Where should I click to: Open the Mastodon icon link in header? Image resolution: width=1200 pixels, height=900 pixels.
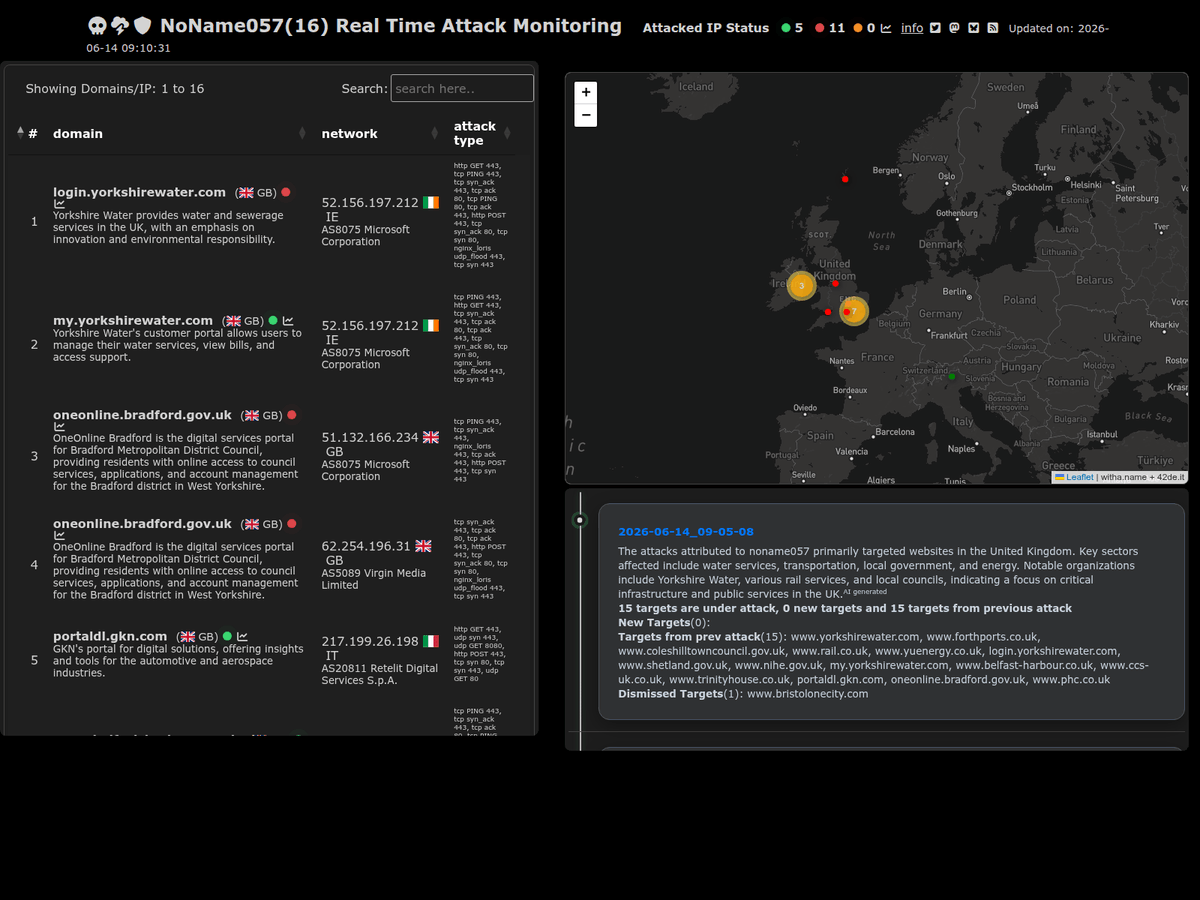954,28
